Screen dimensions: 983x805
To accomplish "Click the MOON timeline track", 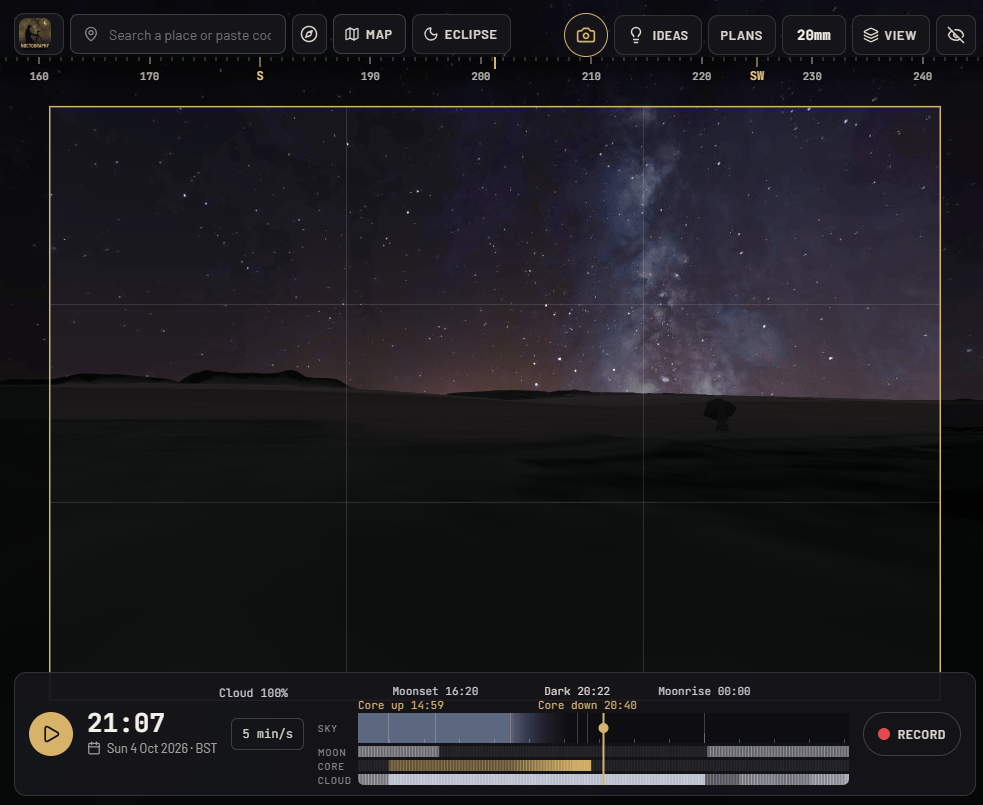I will (603, 752).
